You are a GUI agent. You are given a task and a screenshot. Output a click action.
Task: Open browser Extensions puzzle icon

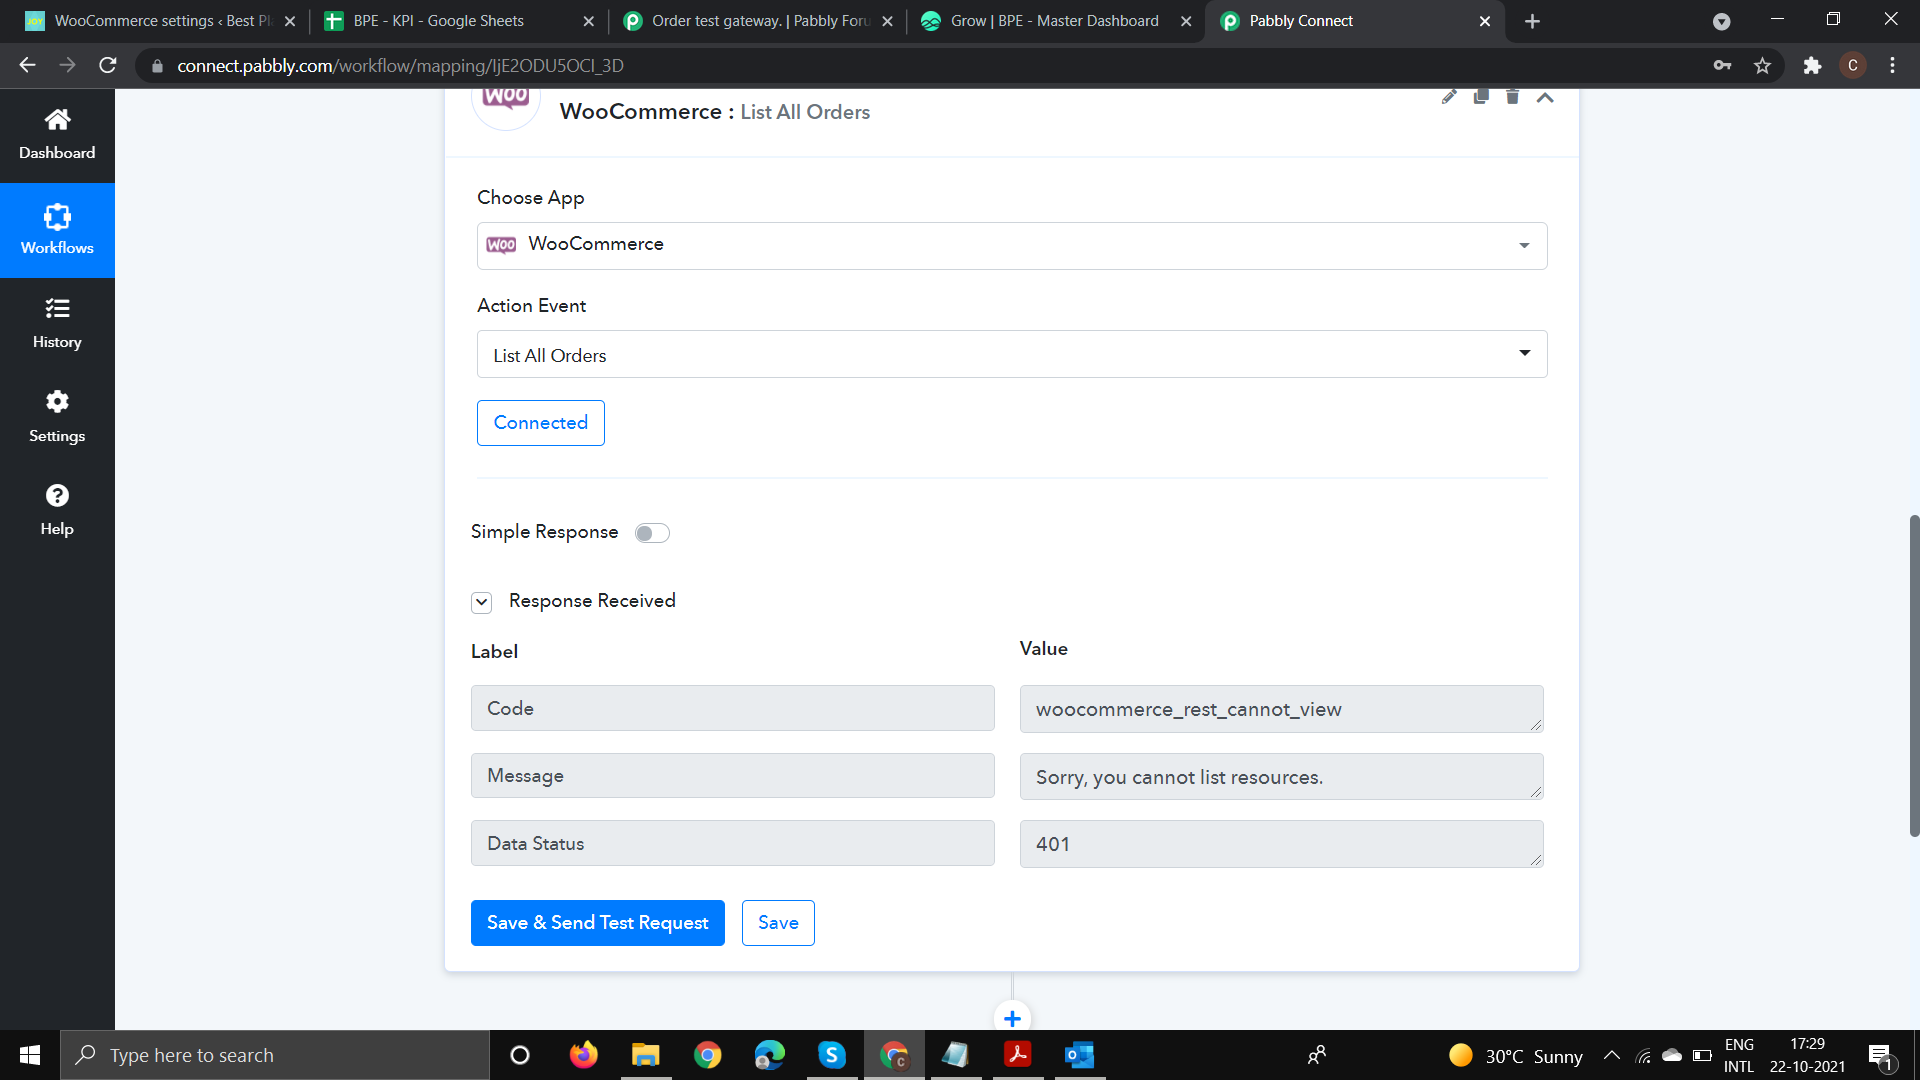click(x=1812, y=66)
